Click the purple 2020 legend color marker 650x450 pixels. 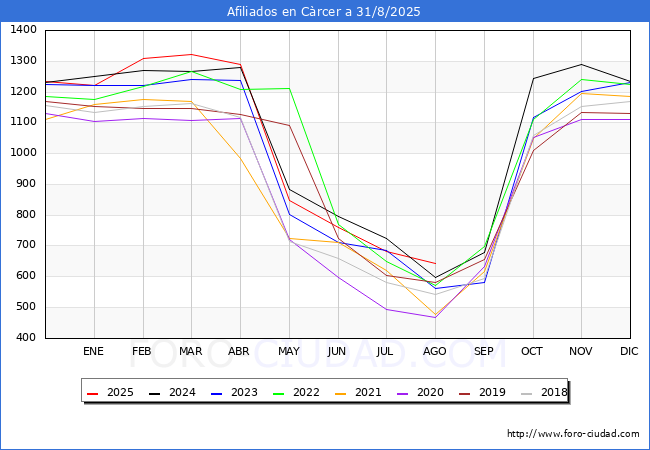tap(403, 393)
